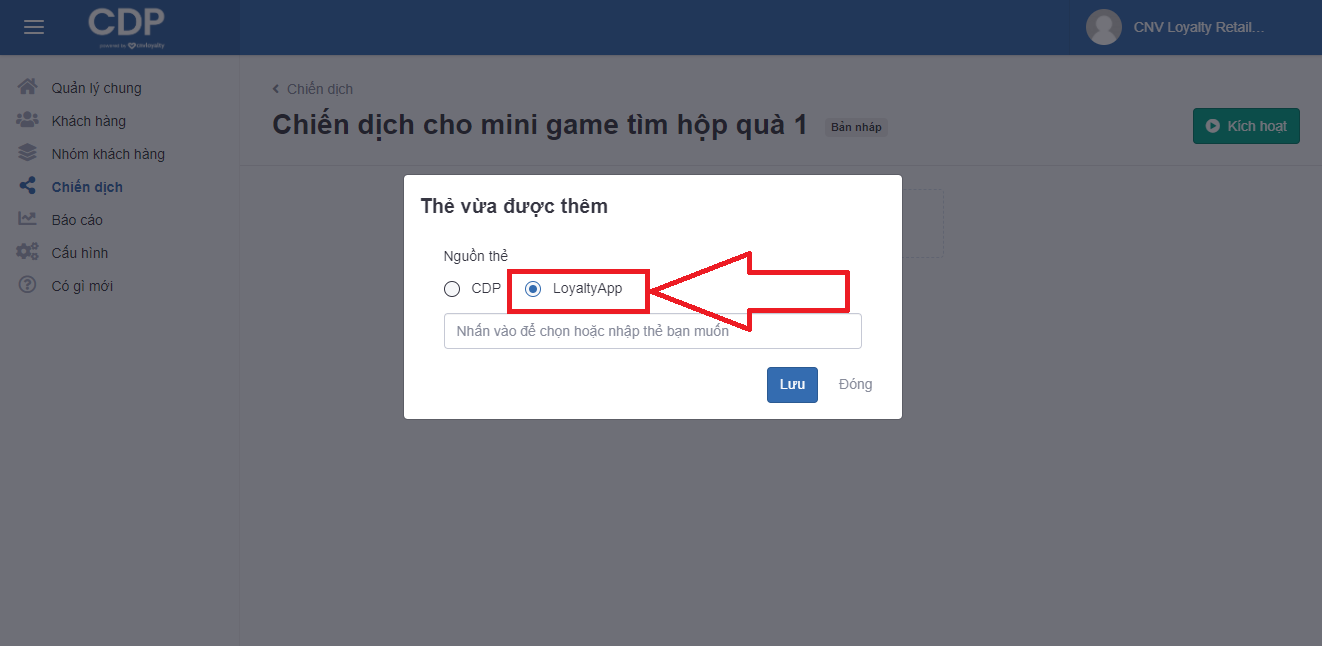Click the Đóng button
The height and width of the screenshot is (652, 1323).
click(855, 385)
